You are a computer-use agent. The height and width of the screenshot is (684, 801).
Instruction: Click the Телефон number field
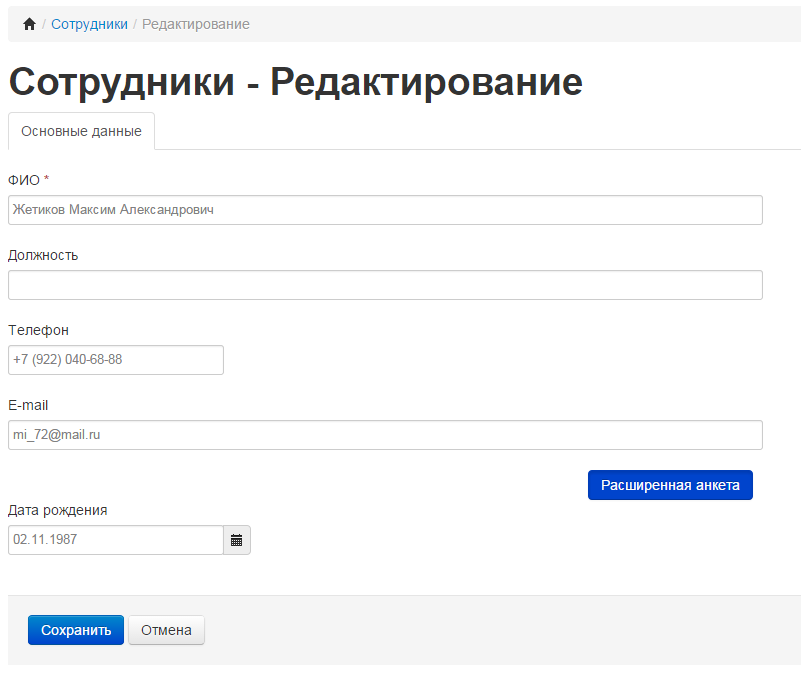pos(116,360)
